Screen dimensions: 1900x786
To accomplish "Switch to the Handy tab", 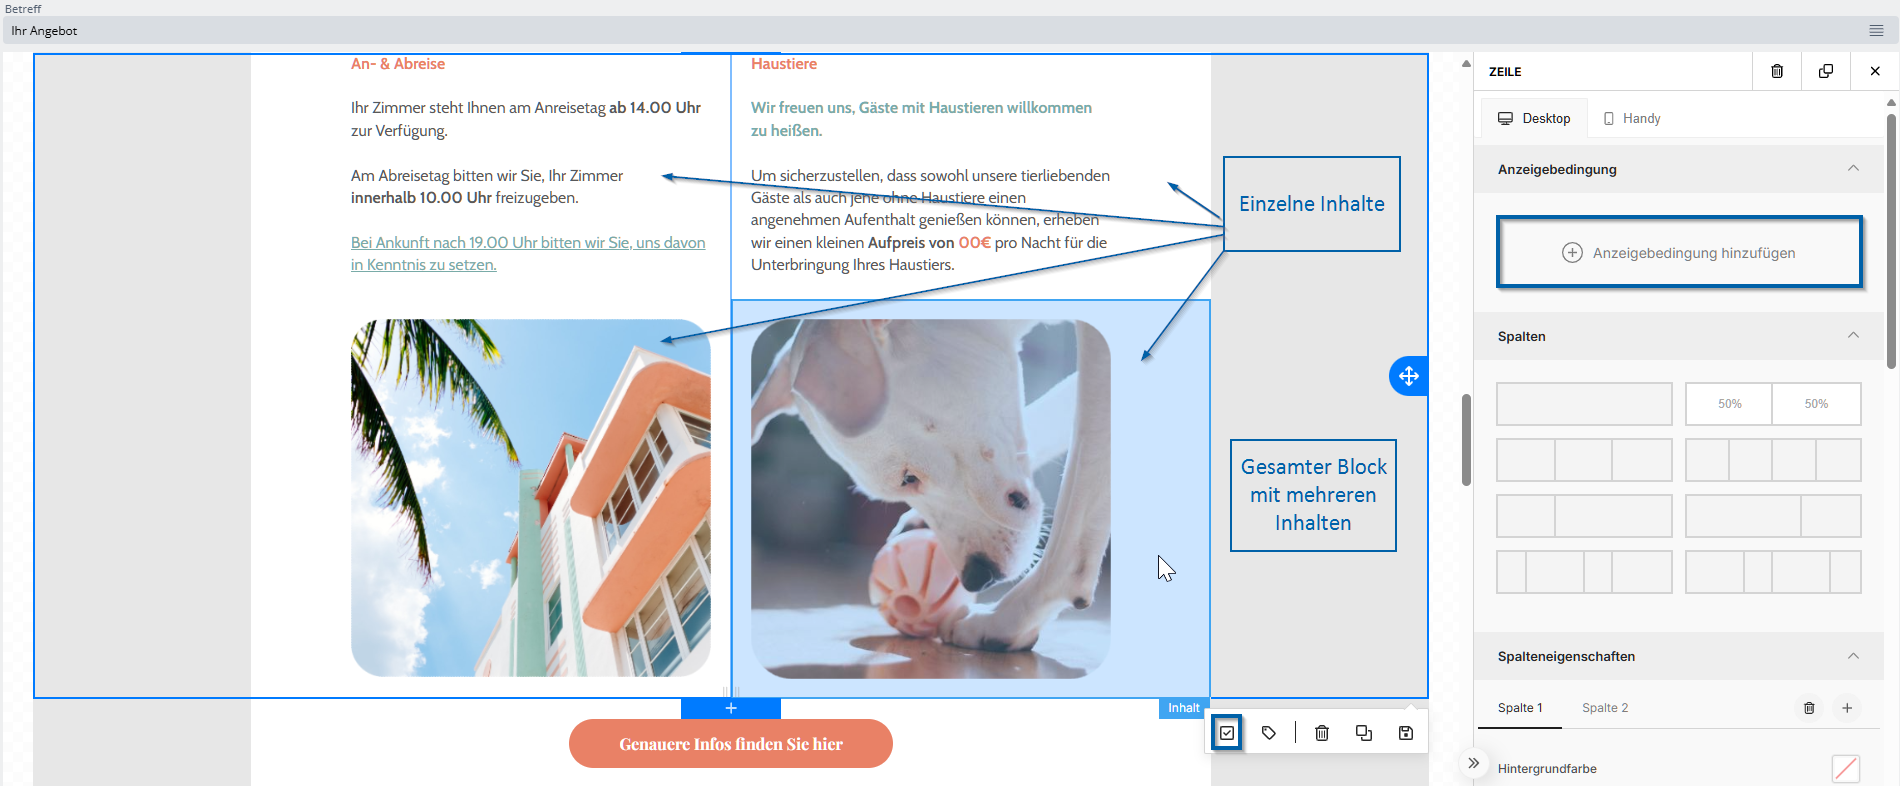I will 1632,118.
